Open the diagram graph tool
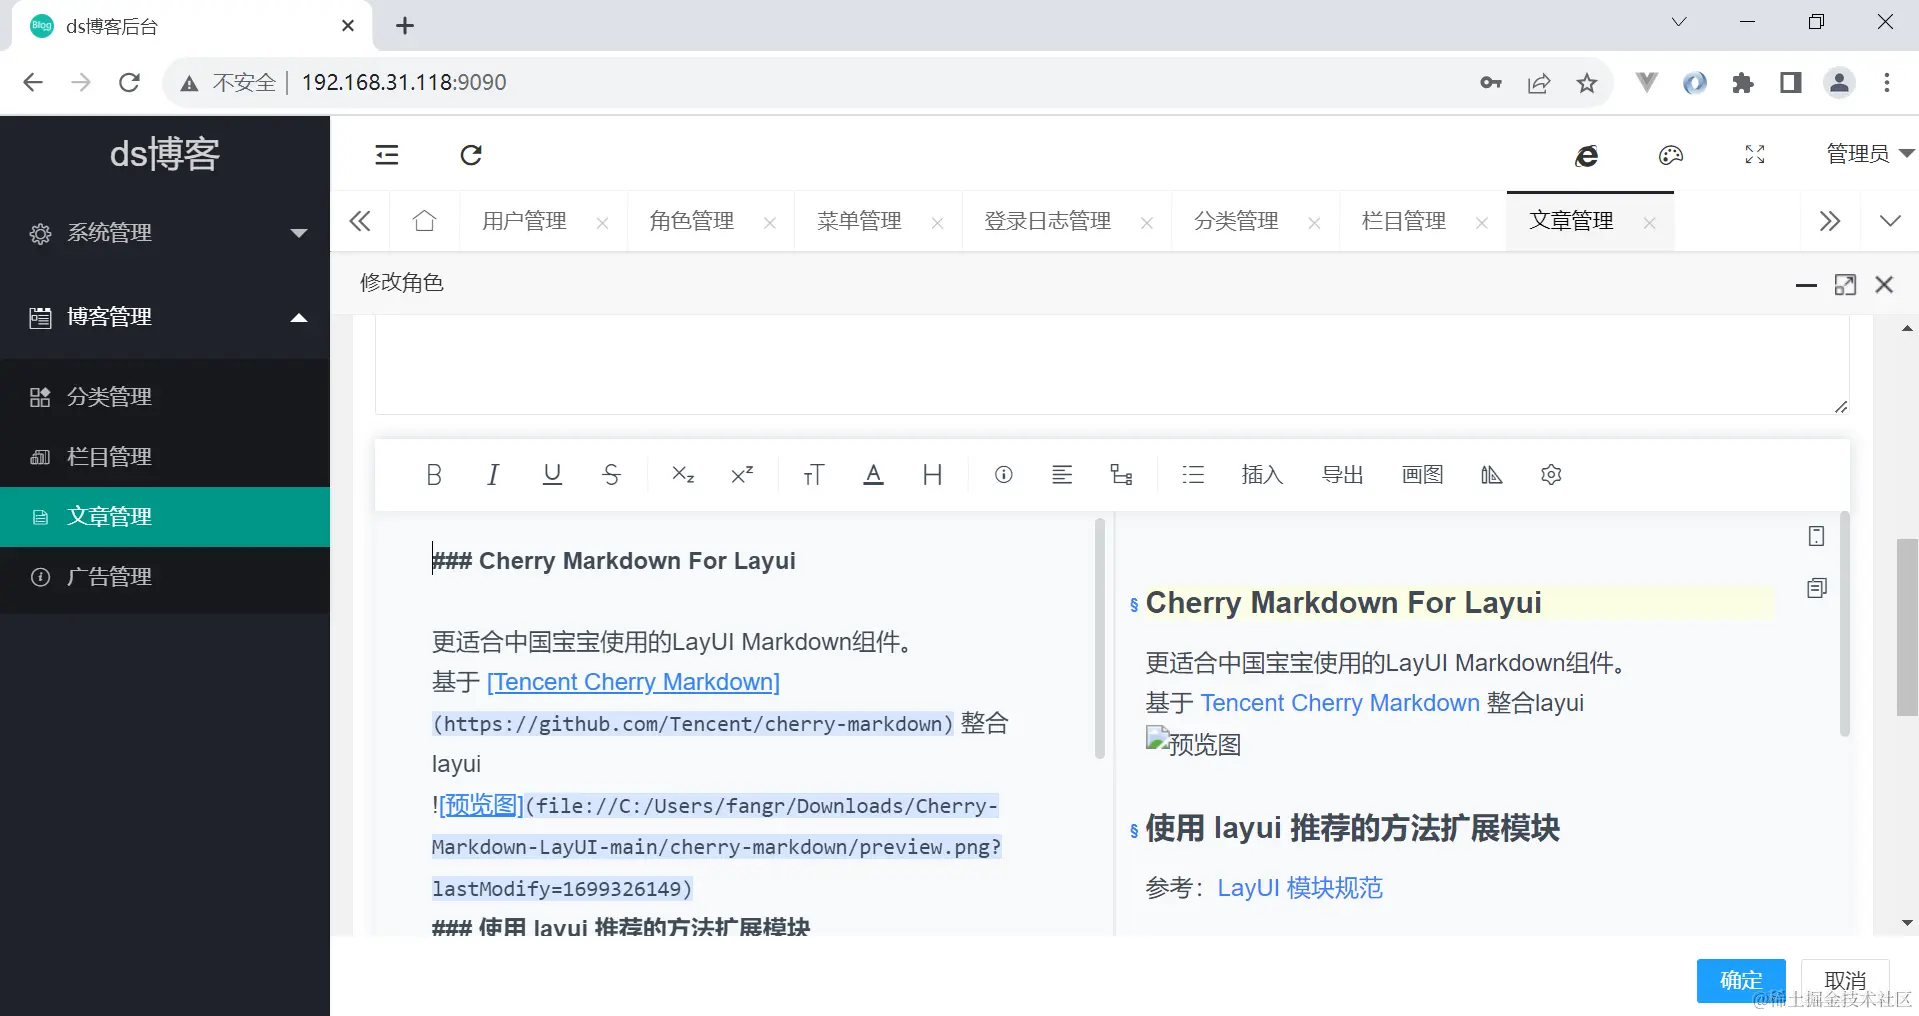The image size is (1919, 1016). click(1121, 475)
